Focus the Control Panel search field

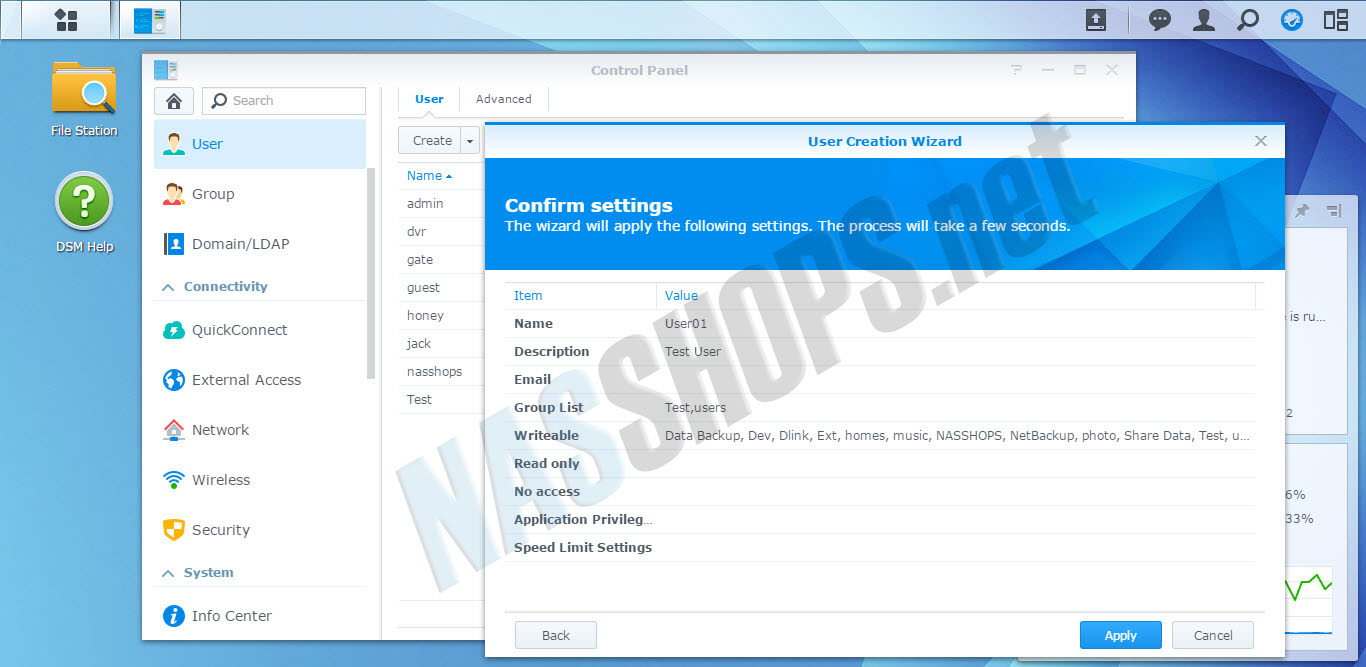coord(284,101)
